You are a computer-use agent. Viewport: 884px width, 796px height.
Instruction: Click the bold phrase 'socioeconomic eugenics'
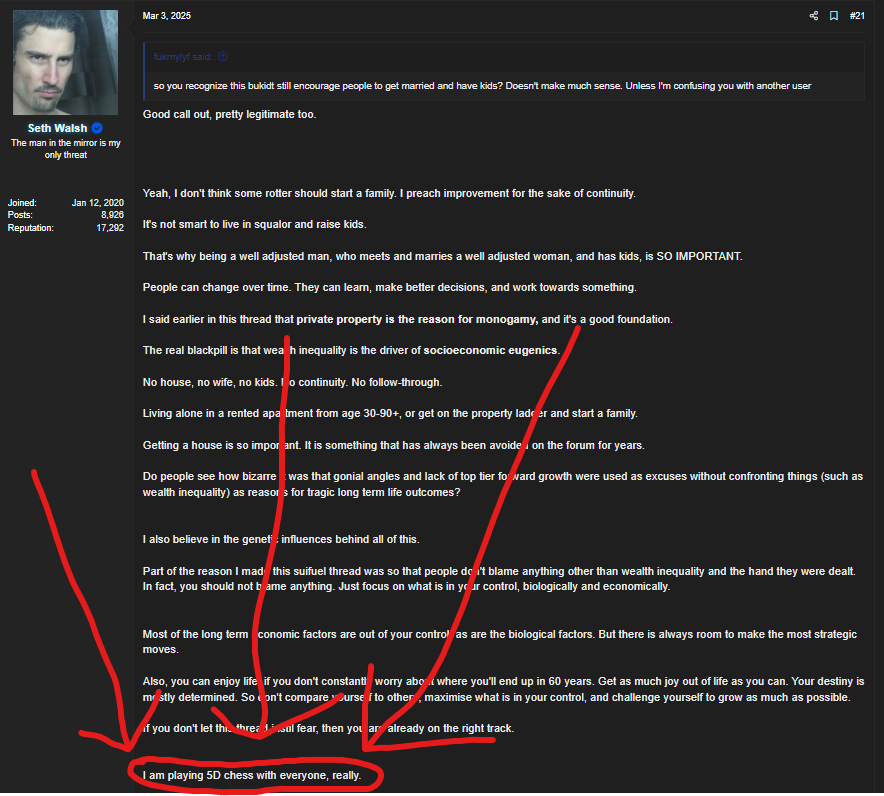point(490,350)
